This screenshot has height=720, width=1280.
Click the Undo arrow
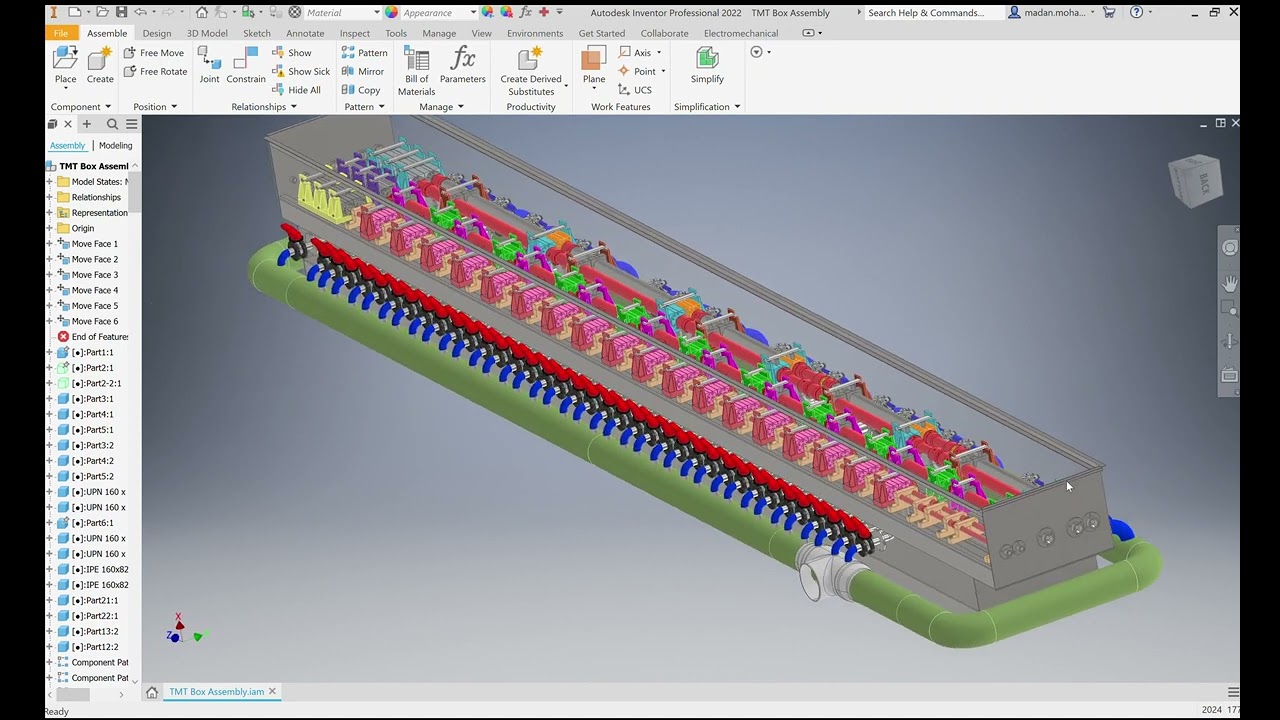(141, 12)
